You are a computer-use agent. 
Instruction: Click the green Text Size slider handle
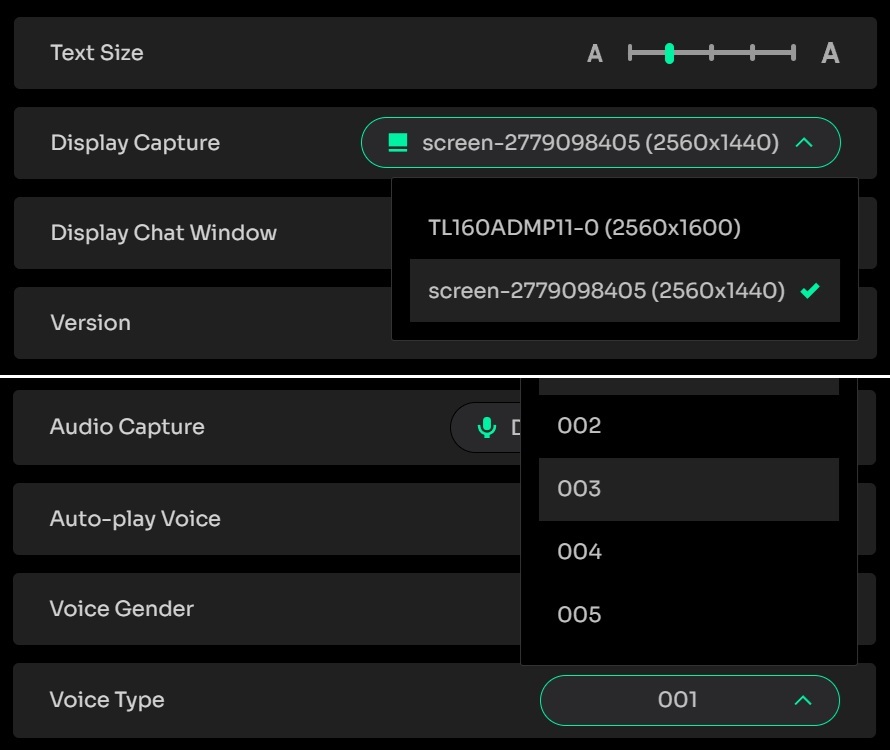tap(670, 53)
